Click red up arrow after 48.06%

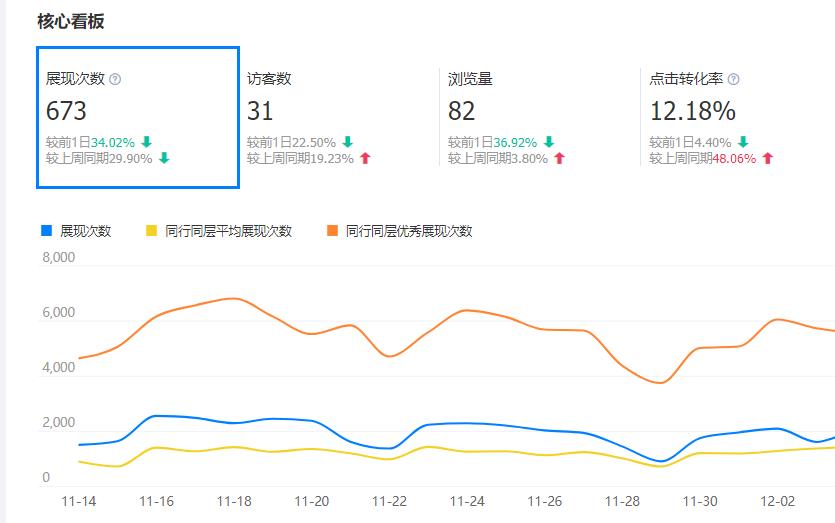[x=767, y=158]
